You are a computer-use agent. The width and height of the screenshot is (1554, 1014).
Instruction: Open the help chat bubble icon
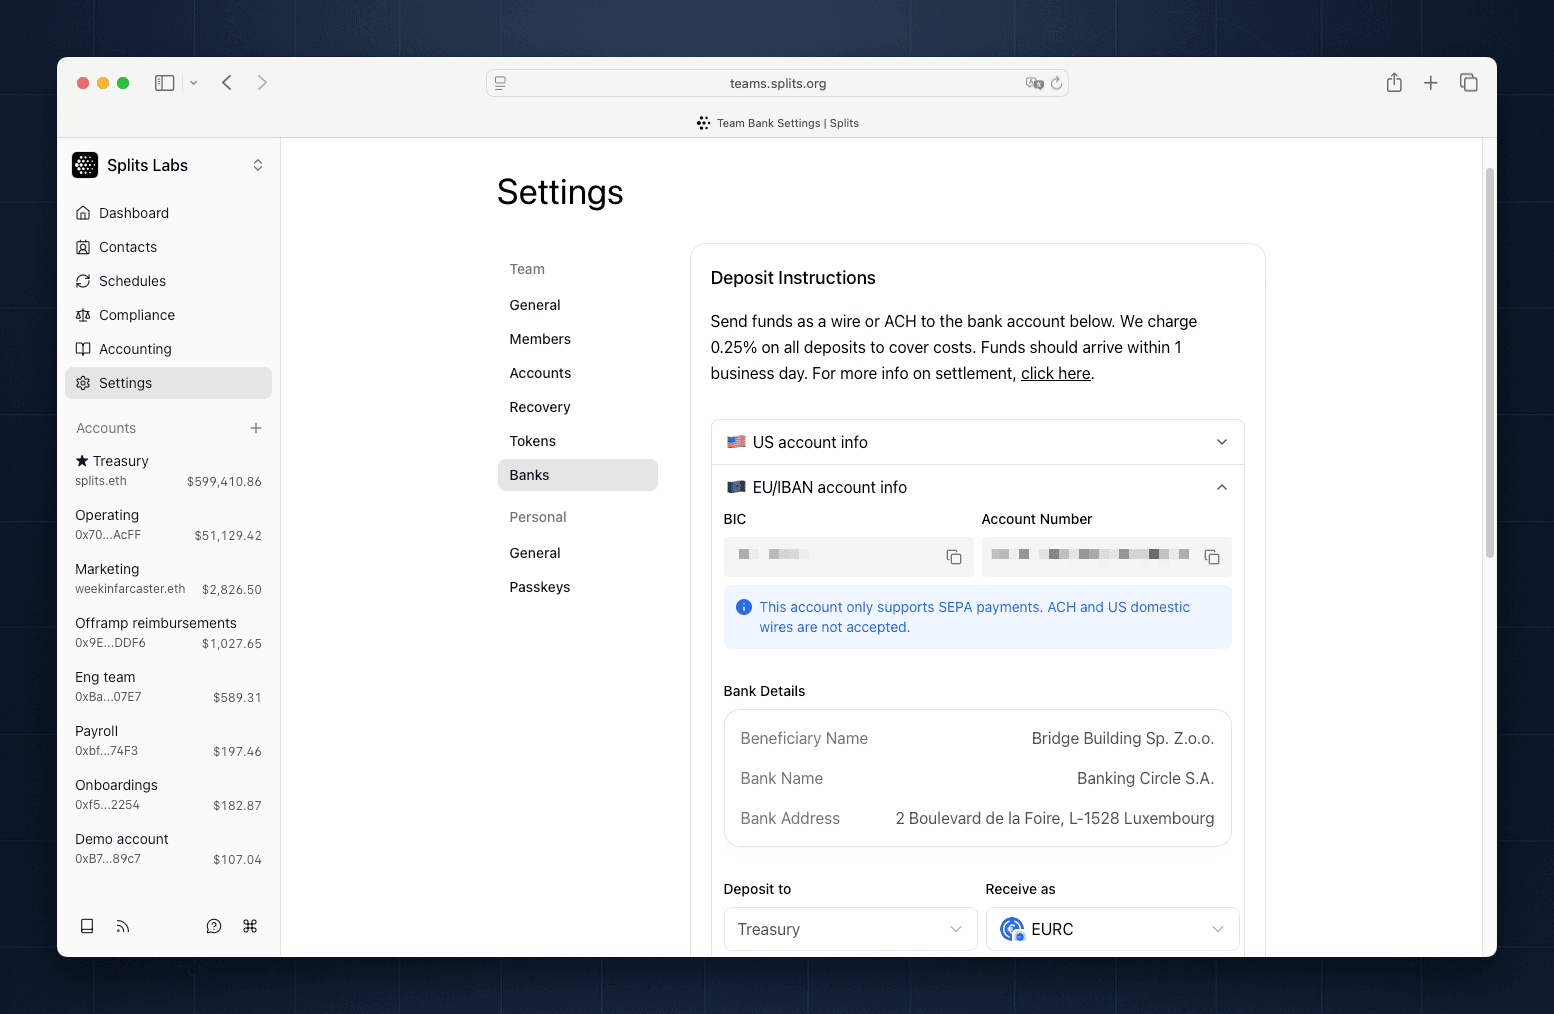coord(213,926)
